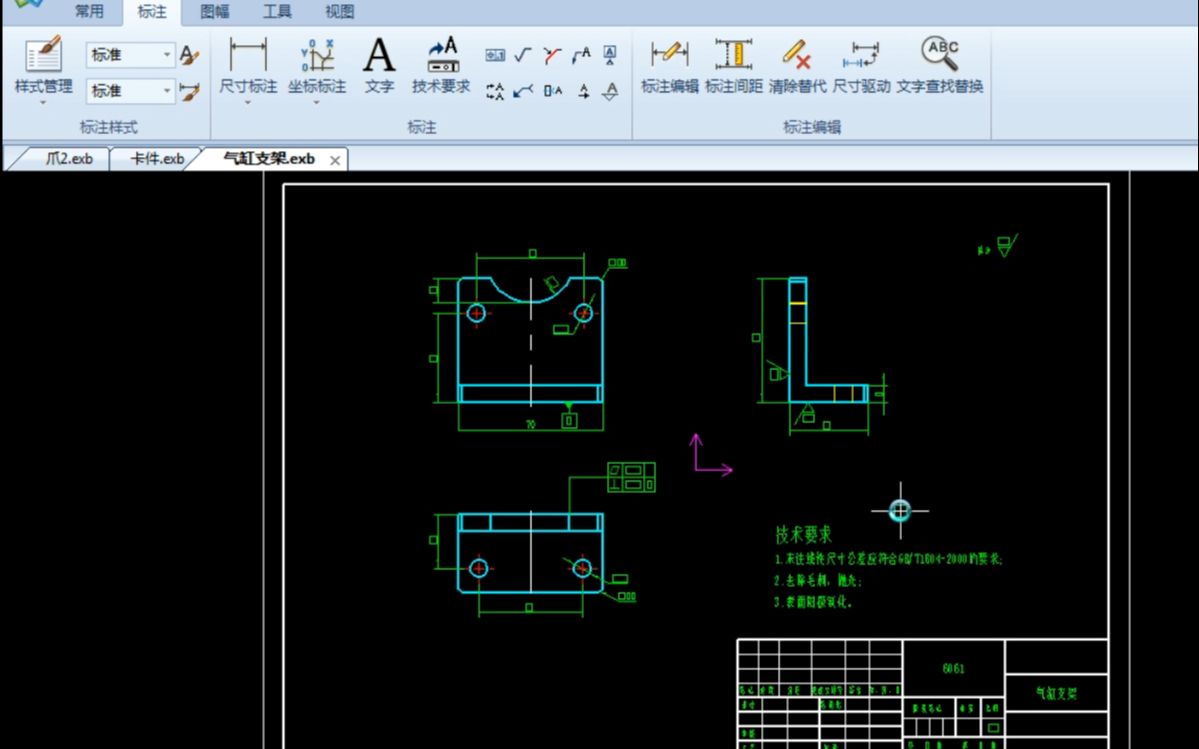
Task: Click the 清除替代 clear override icon
Action: 797,66
